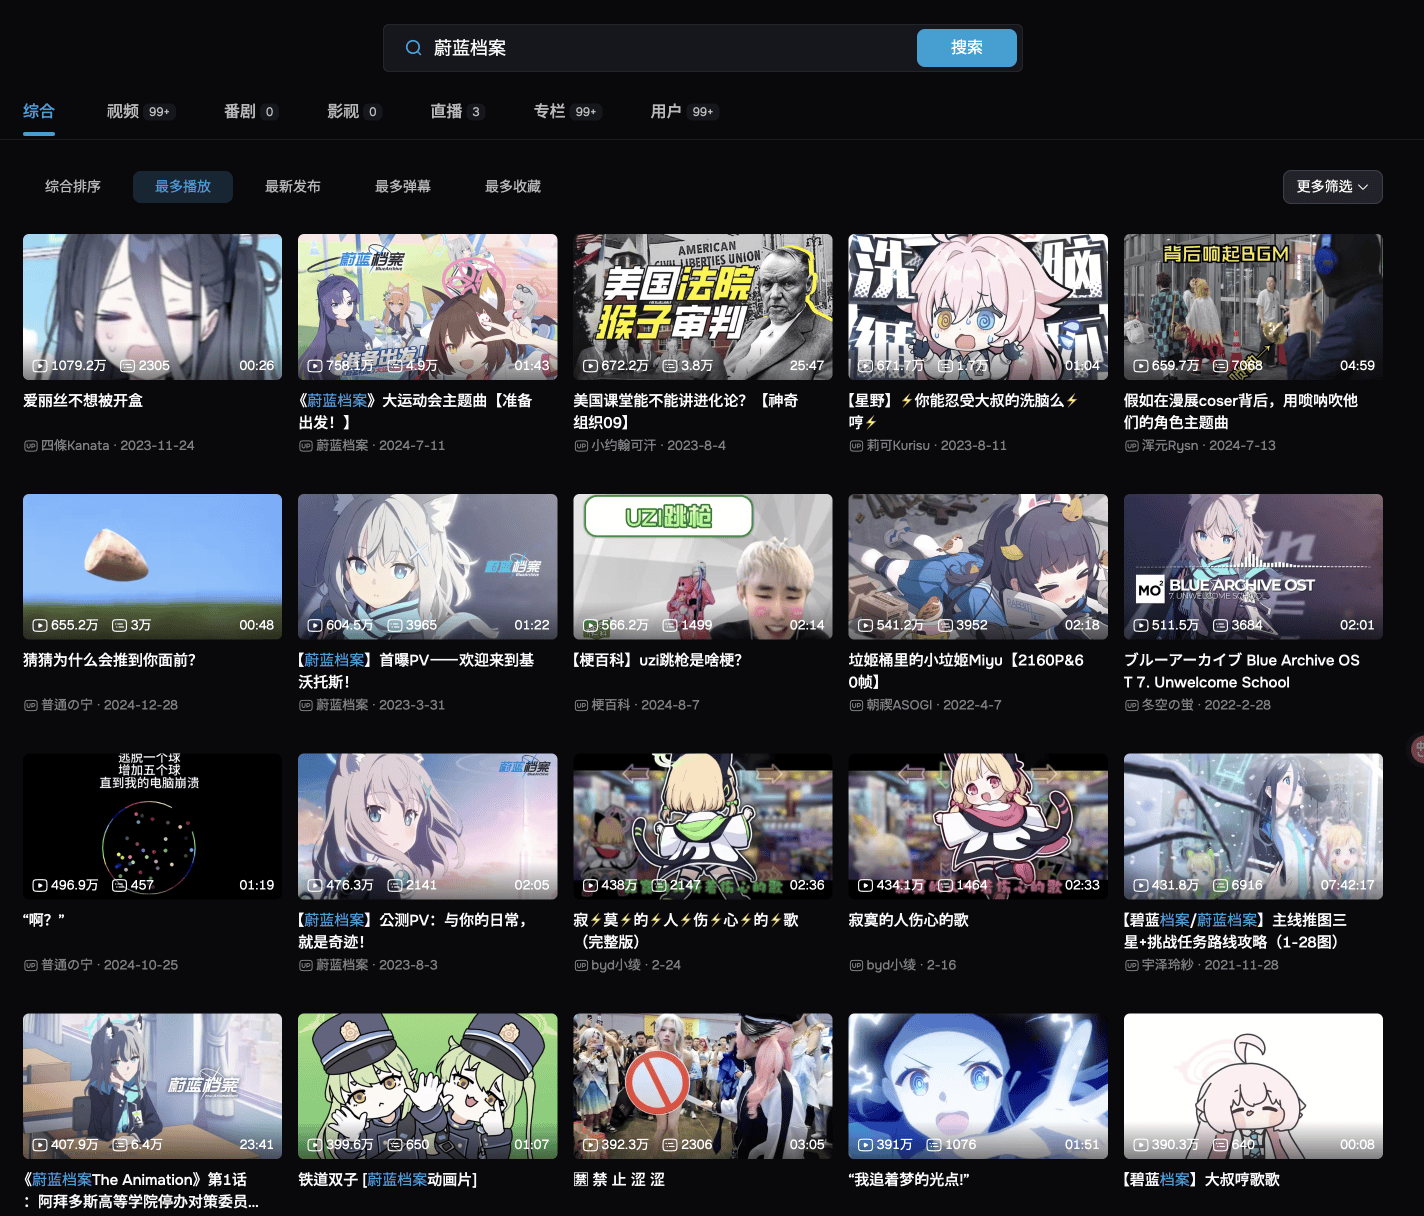Click UP icon beside 宇泽玲纱
The width and height of the screenshot is (1424, 1216).
(x=1131, y=965)
